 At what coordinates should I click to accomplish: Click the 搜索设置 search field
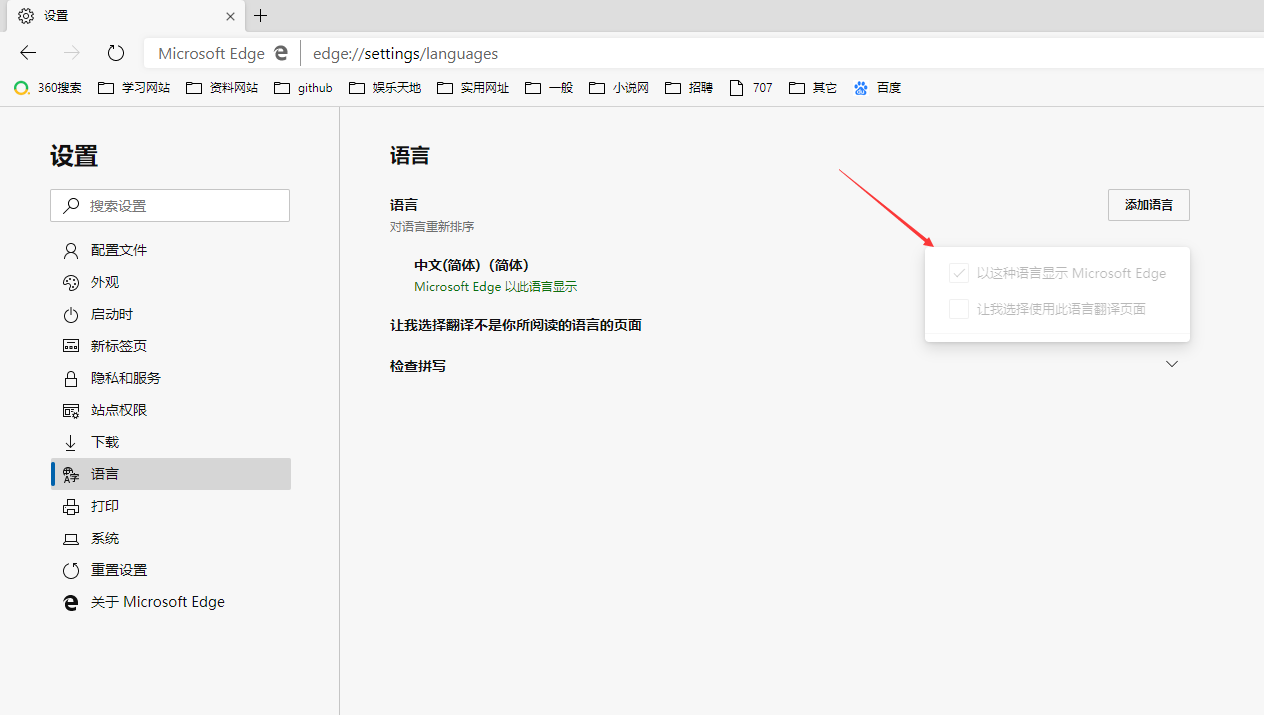click(170, 205)
